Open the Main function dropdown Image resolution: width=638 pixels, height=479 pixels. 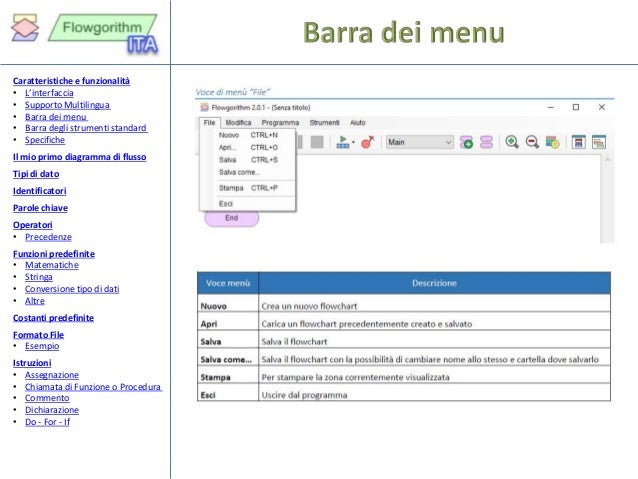pos(420,142)
